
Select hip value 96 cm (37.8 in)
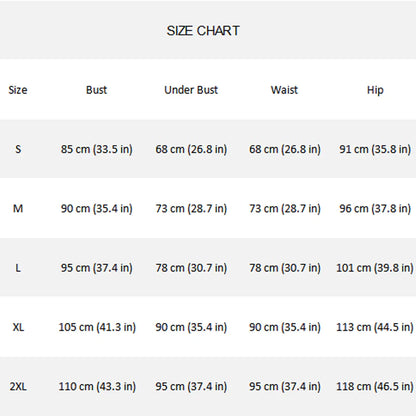[375, 209]
